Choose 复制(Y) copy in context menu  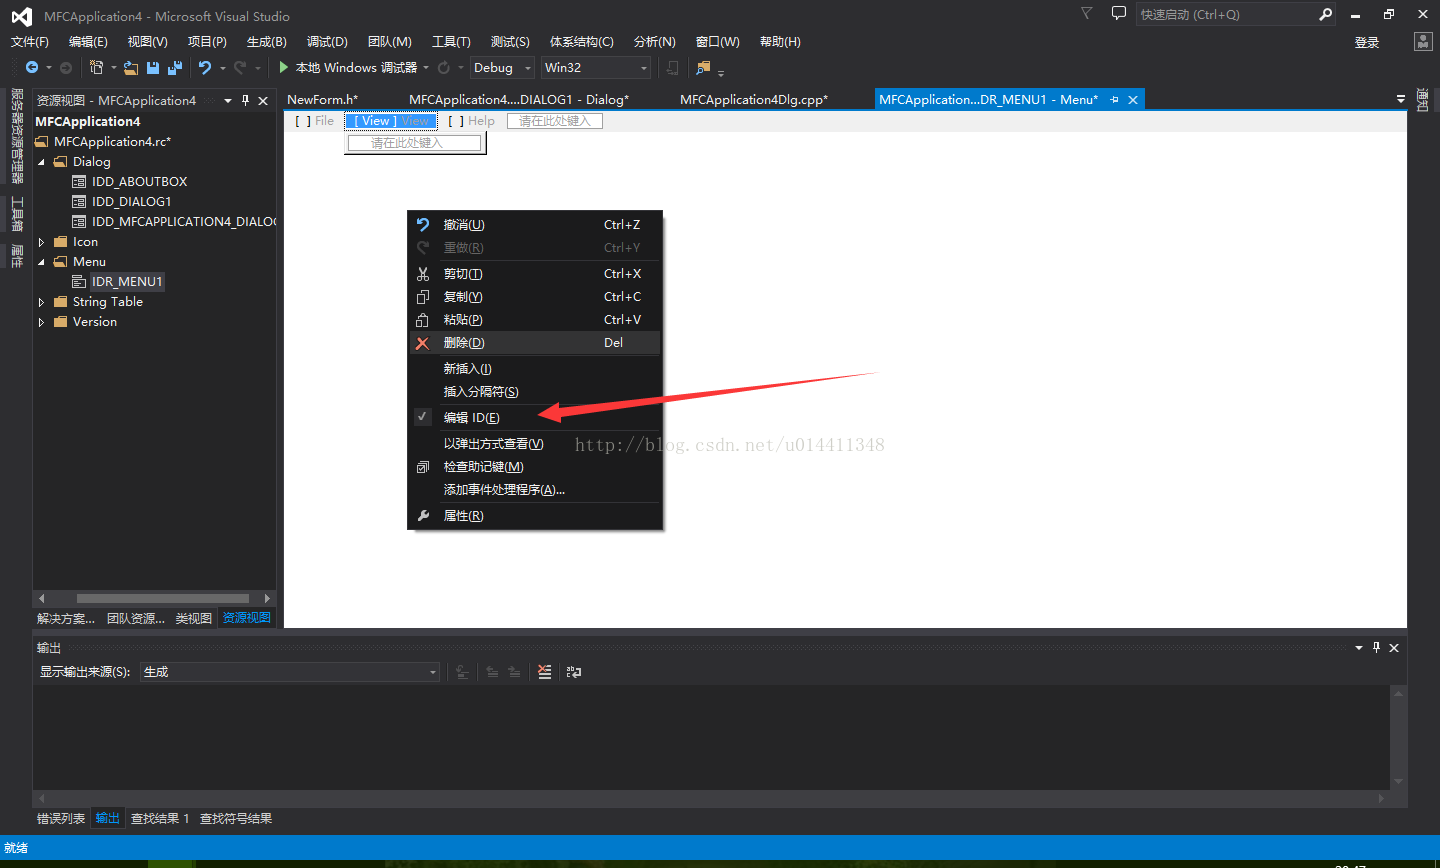[535, 296]
